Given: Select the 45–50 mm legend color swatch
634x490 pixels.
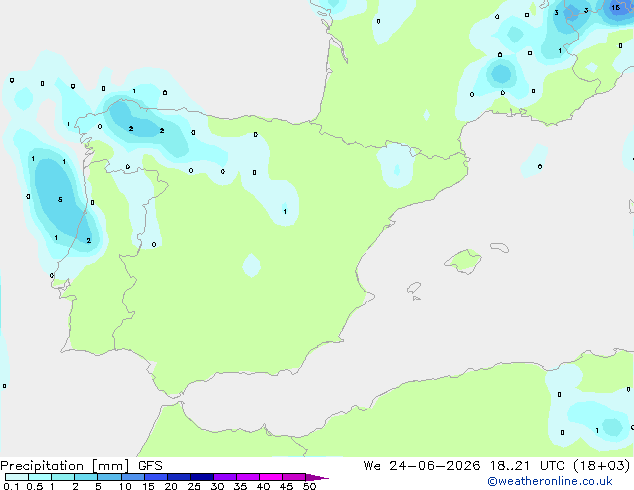Looking at the screenshot, I should point(294,477).
